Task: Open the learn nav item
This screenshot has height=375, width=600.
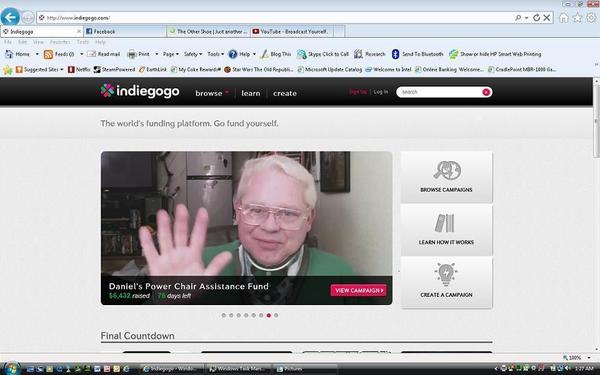Action: coord(251,93)
